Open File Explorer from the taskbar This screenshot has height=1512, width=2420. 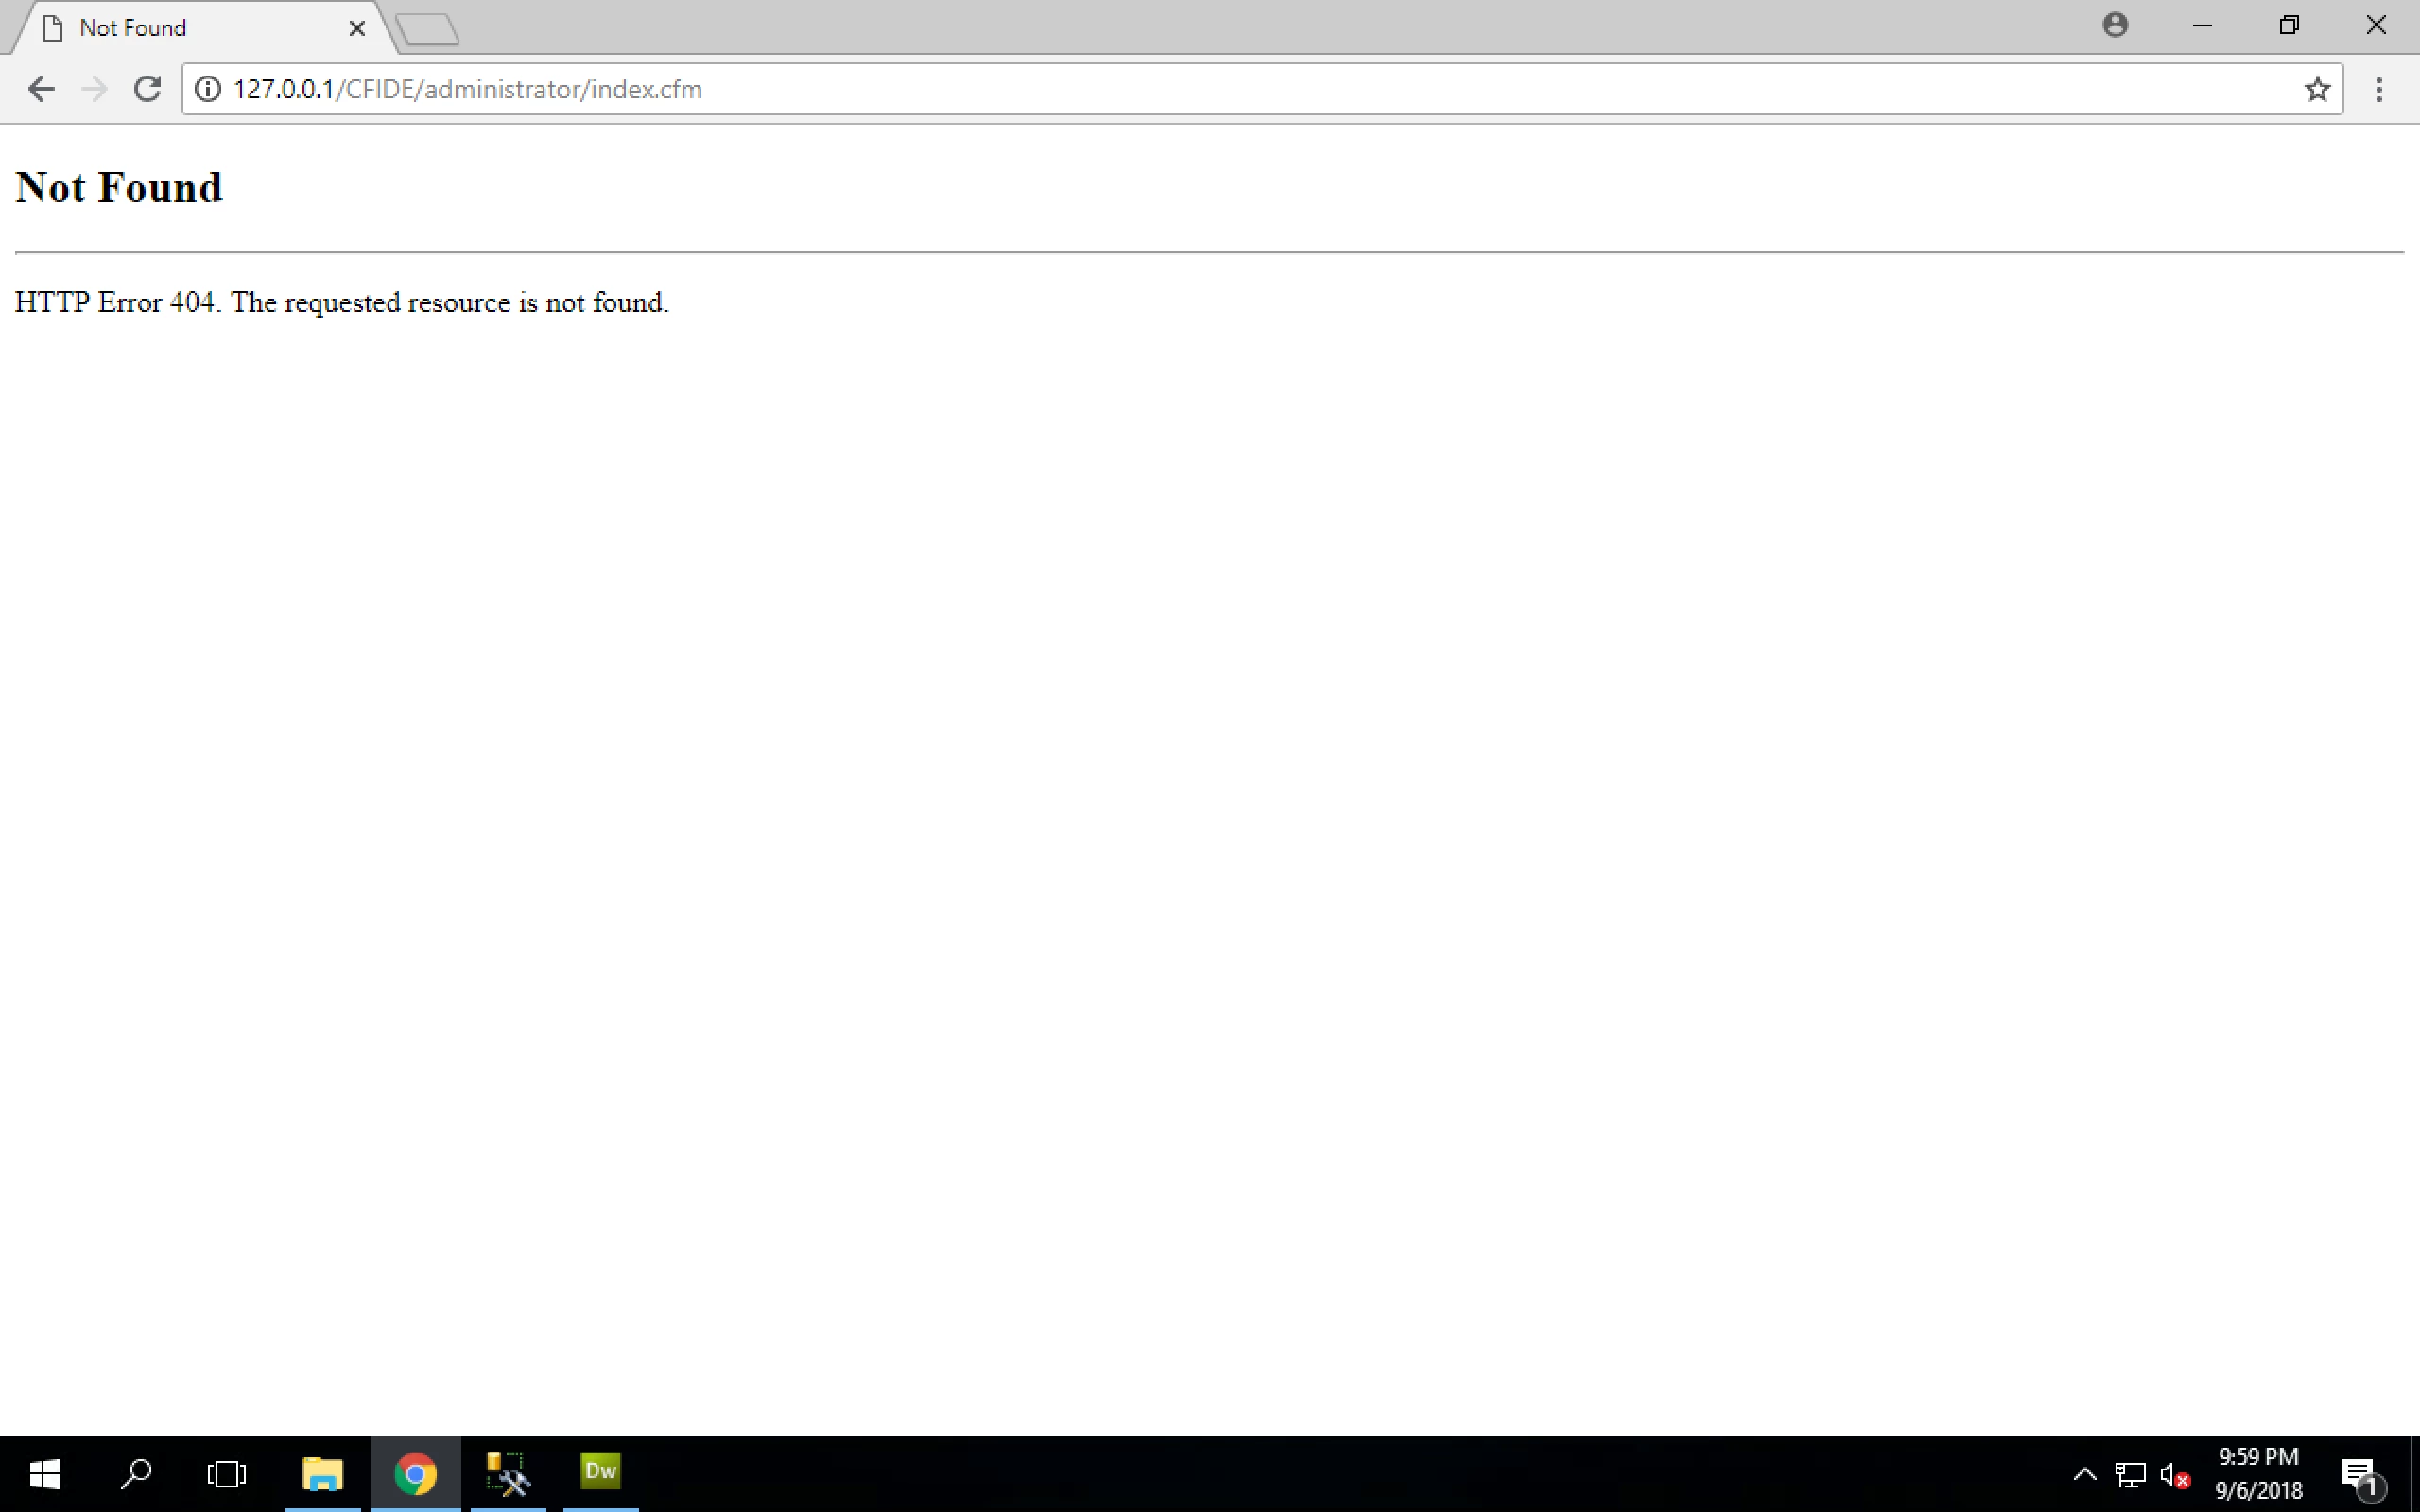[x=322, y=1474]
